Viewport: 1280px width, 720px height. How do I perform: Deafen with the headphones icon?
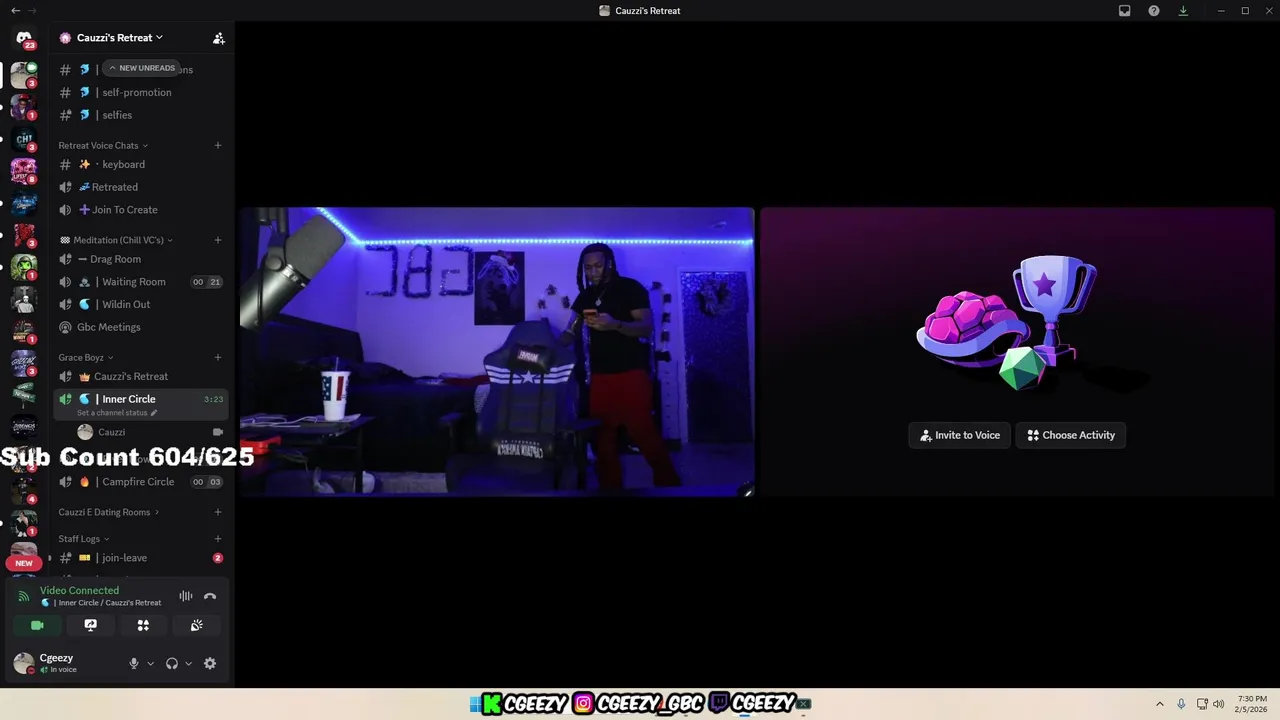coord(172,663)
